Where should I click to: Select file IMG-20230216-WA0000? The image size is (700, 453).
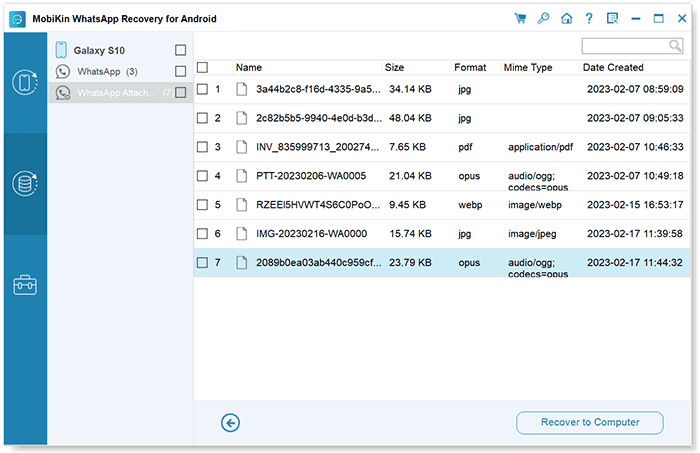[312, 233]
